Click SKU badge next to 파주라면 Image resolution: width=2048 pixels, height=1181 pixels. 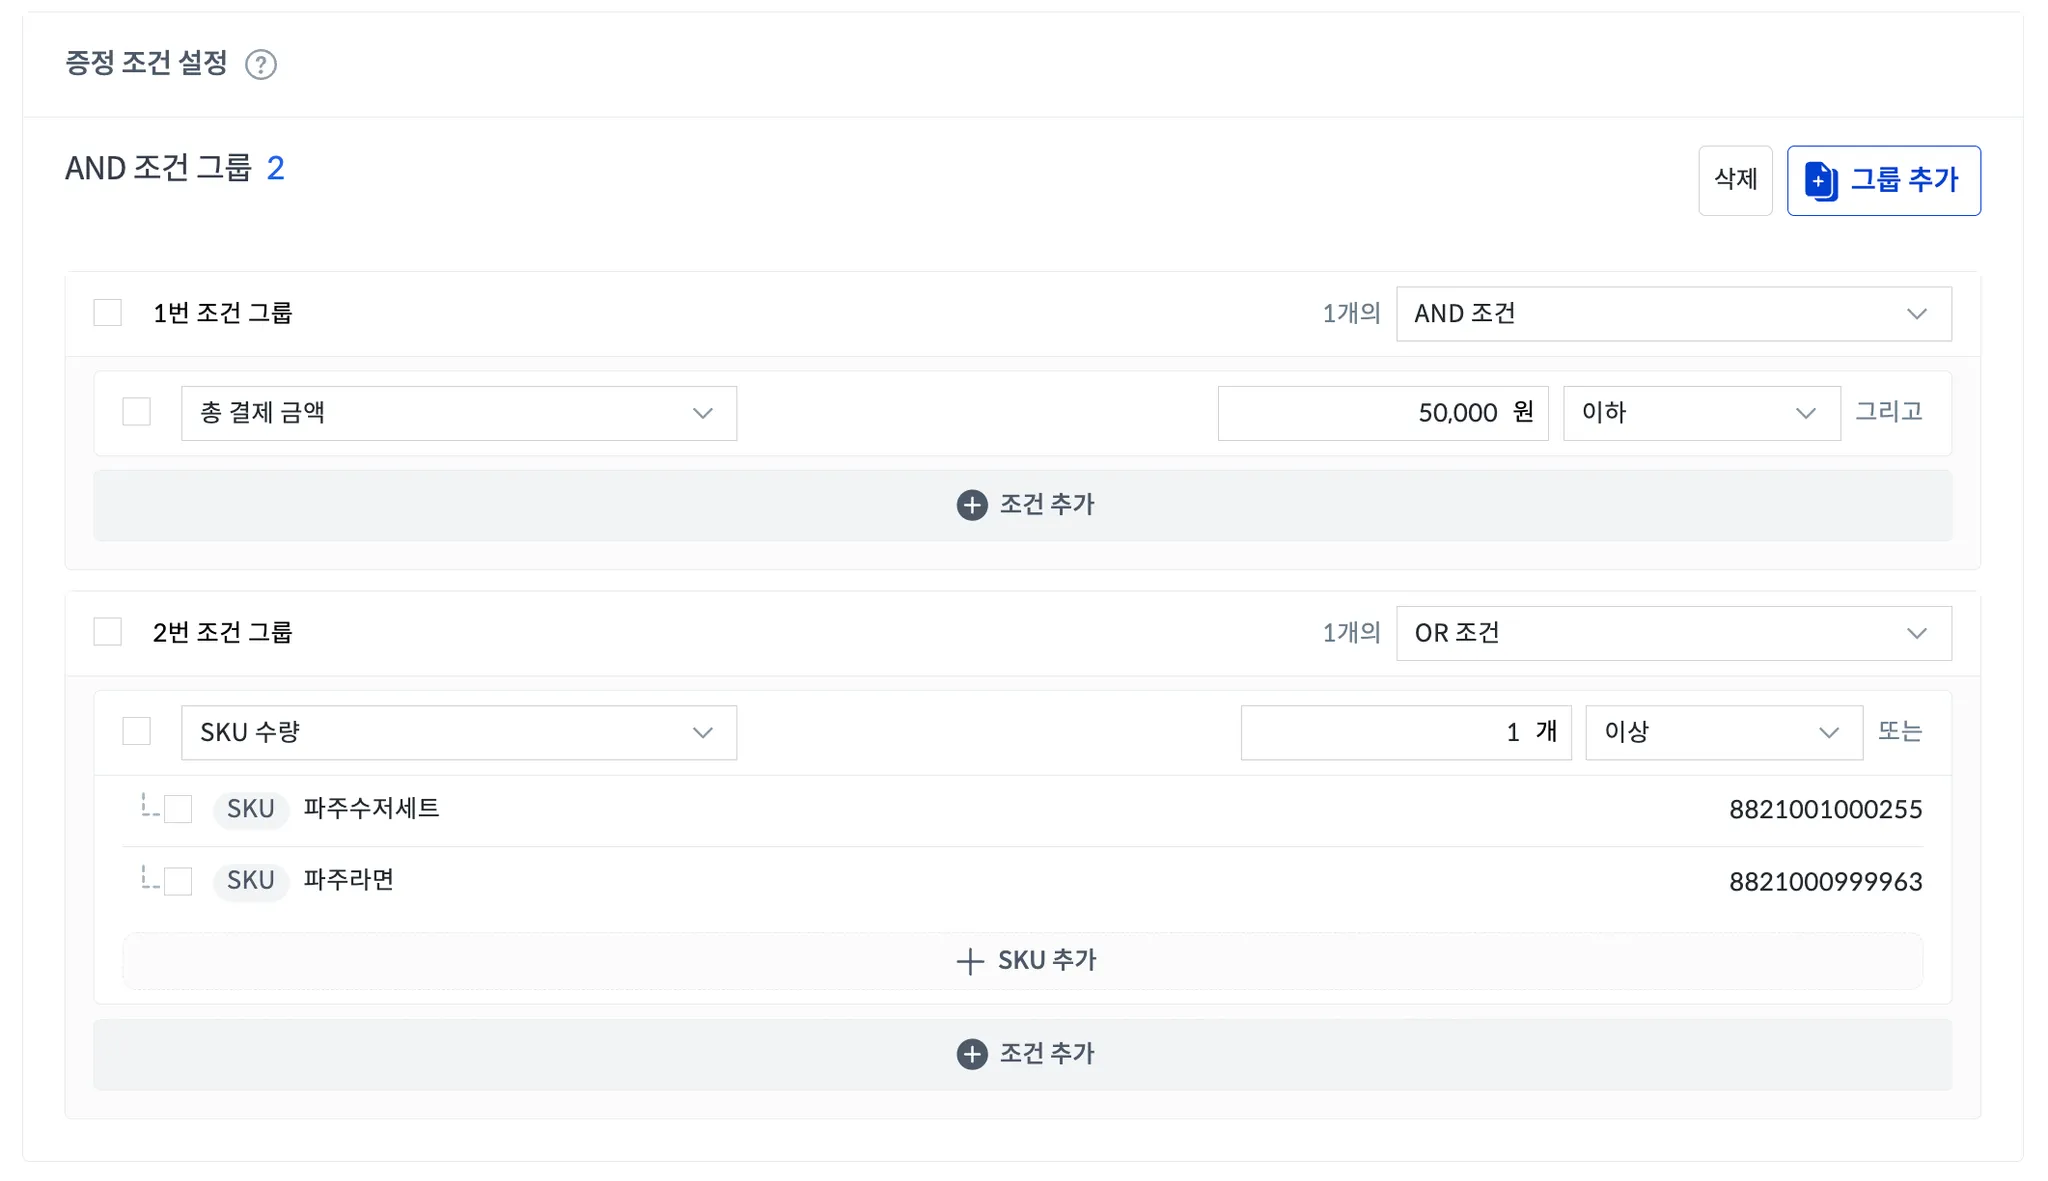[250, 881]
